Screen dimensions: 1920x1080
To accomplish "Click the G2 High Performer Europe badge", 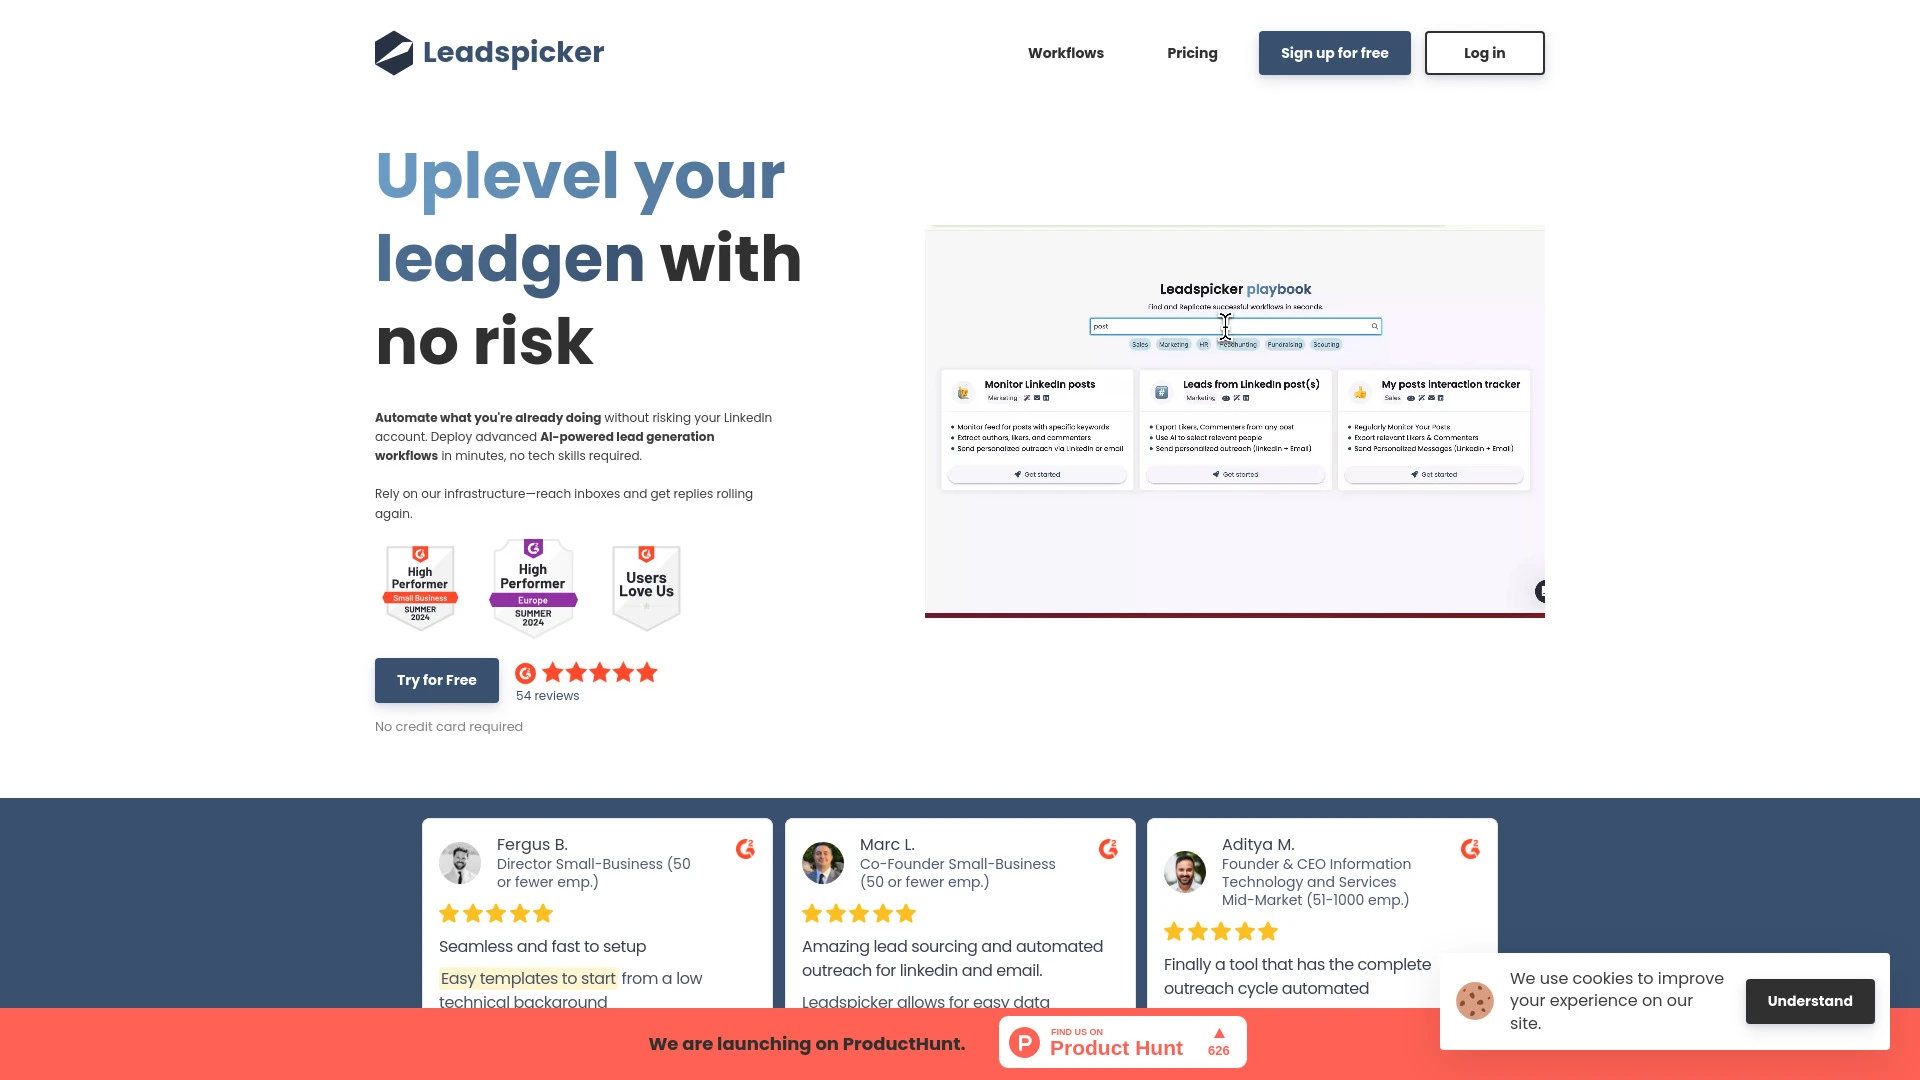I will click(x=533, y=584).
